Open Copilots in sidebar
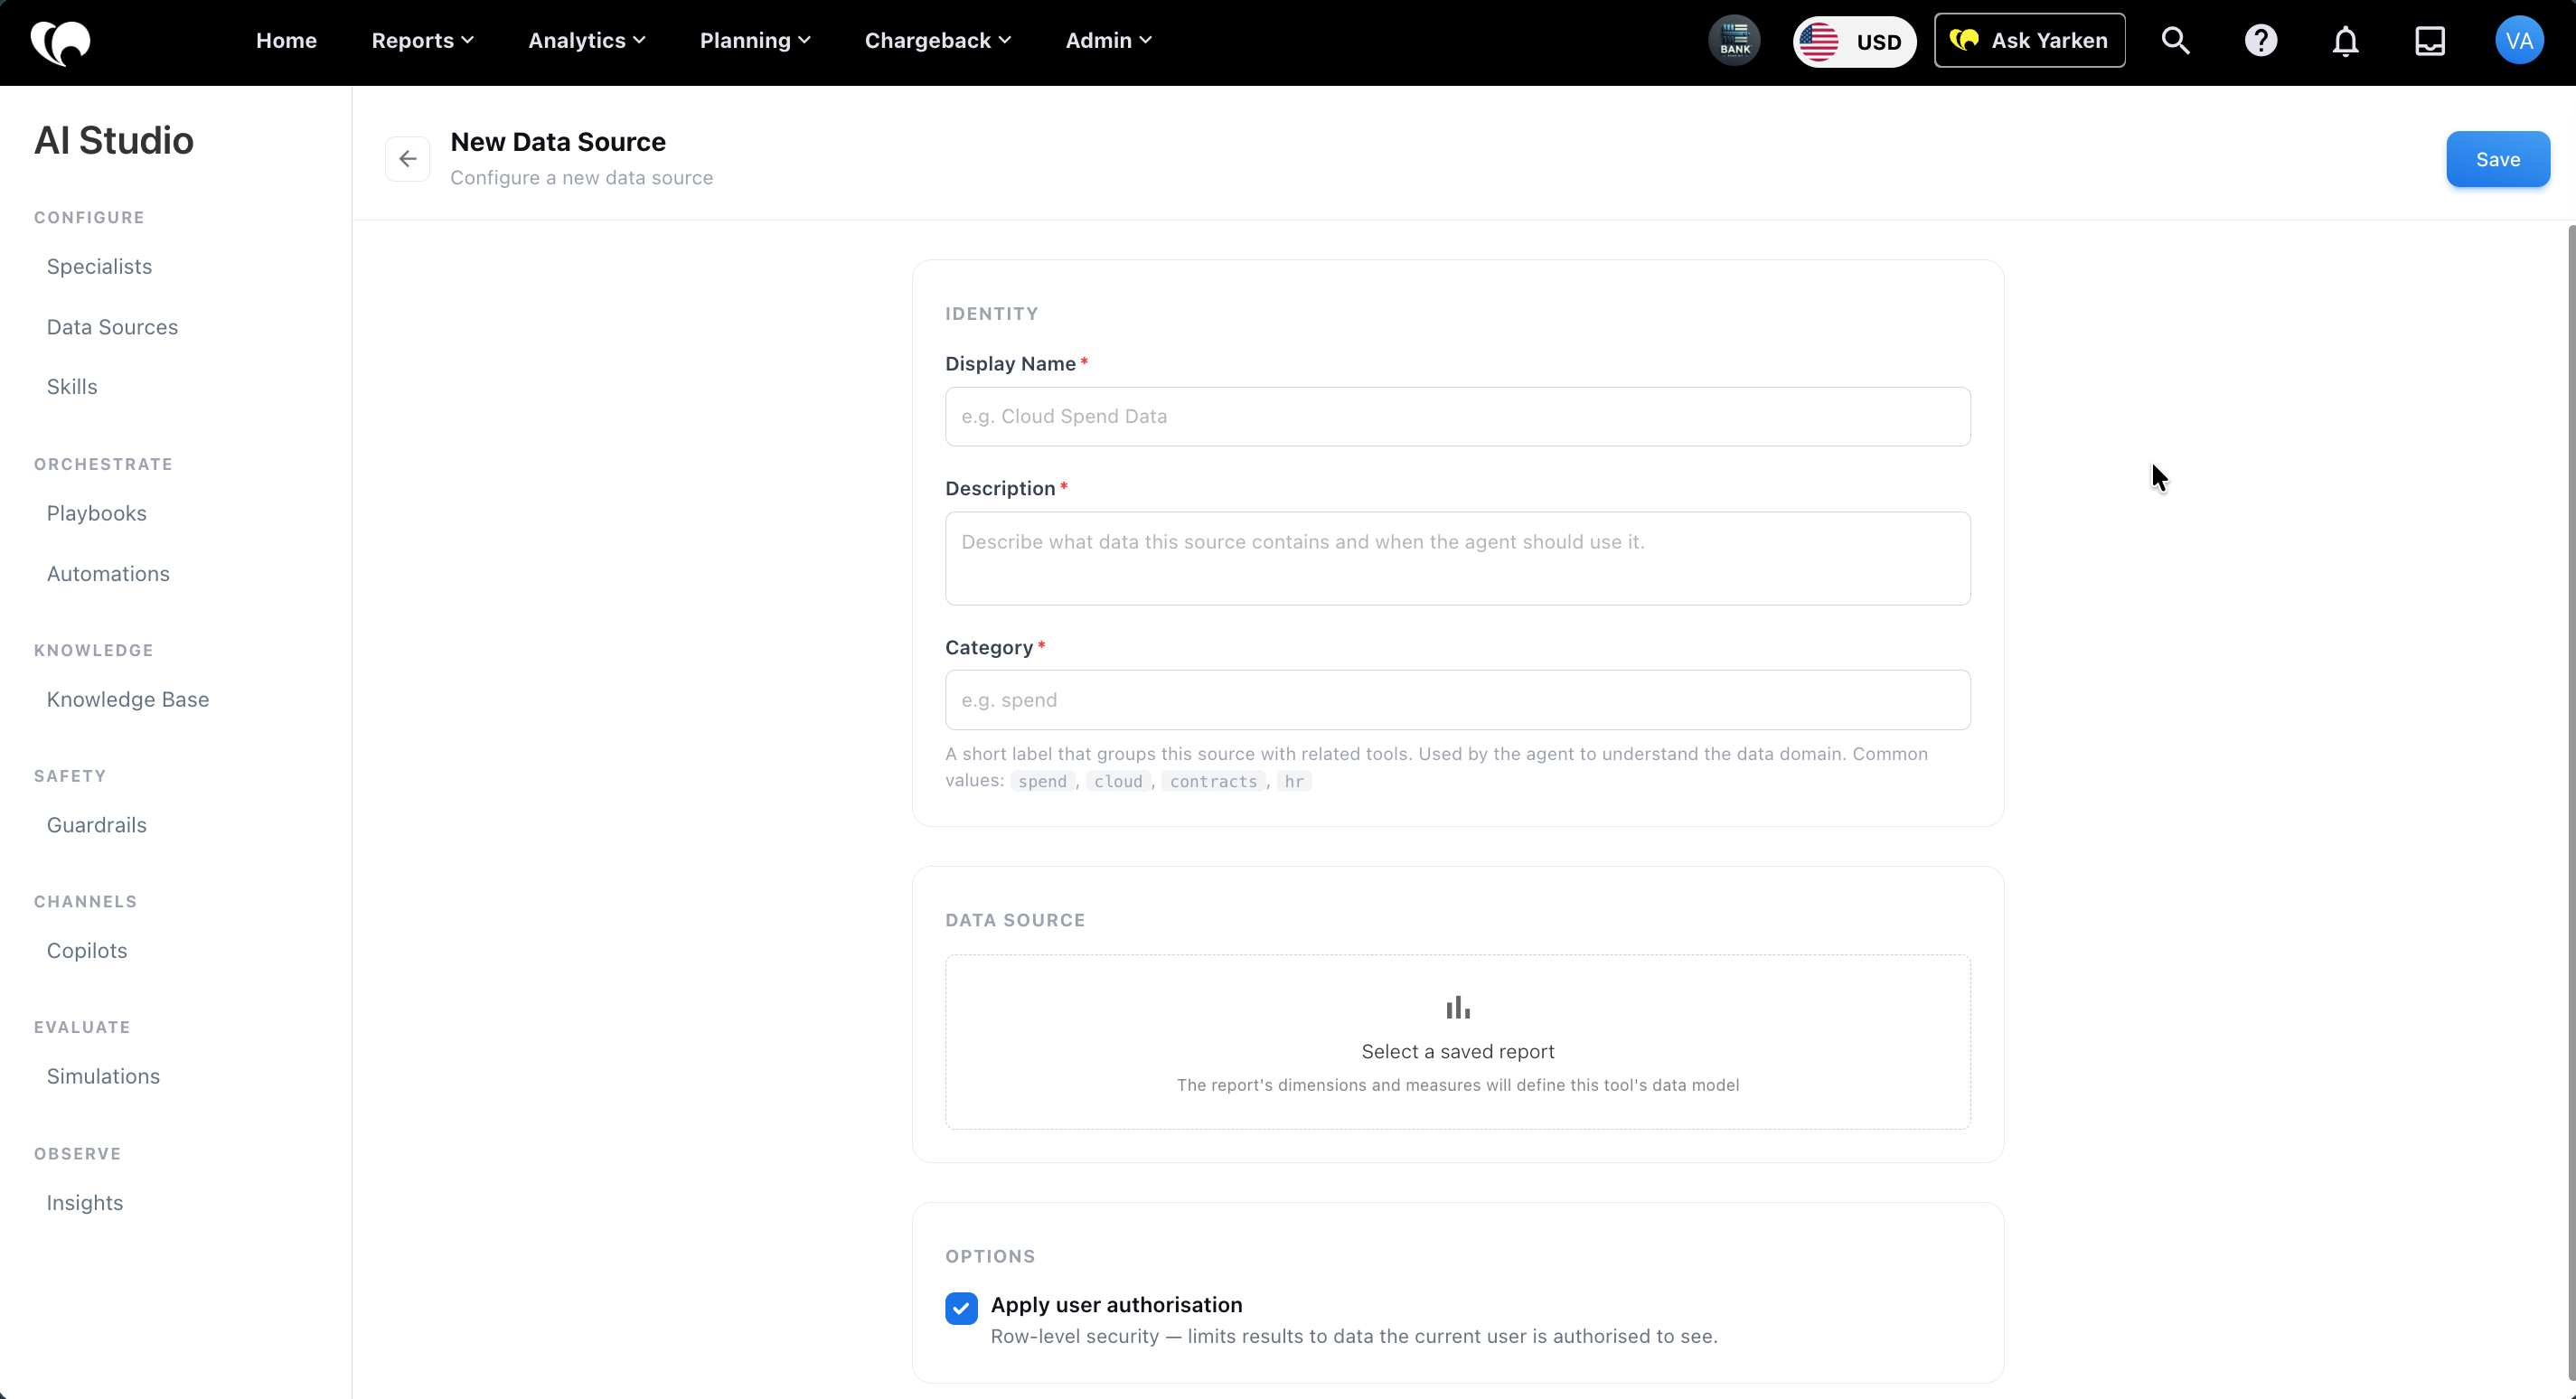The image size is (2576, 1399). click(87, 951)
